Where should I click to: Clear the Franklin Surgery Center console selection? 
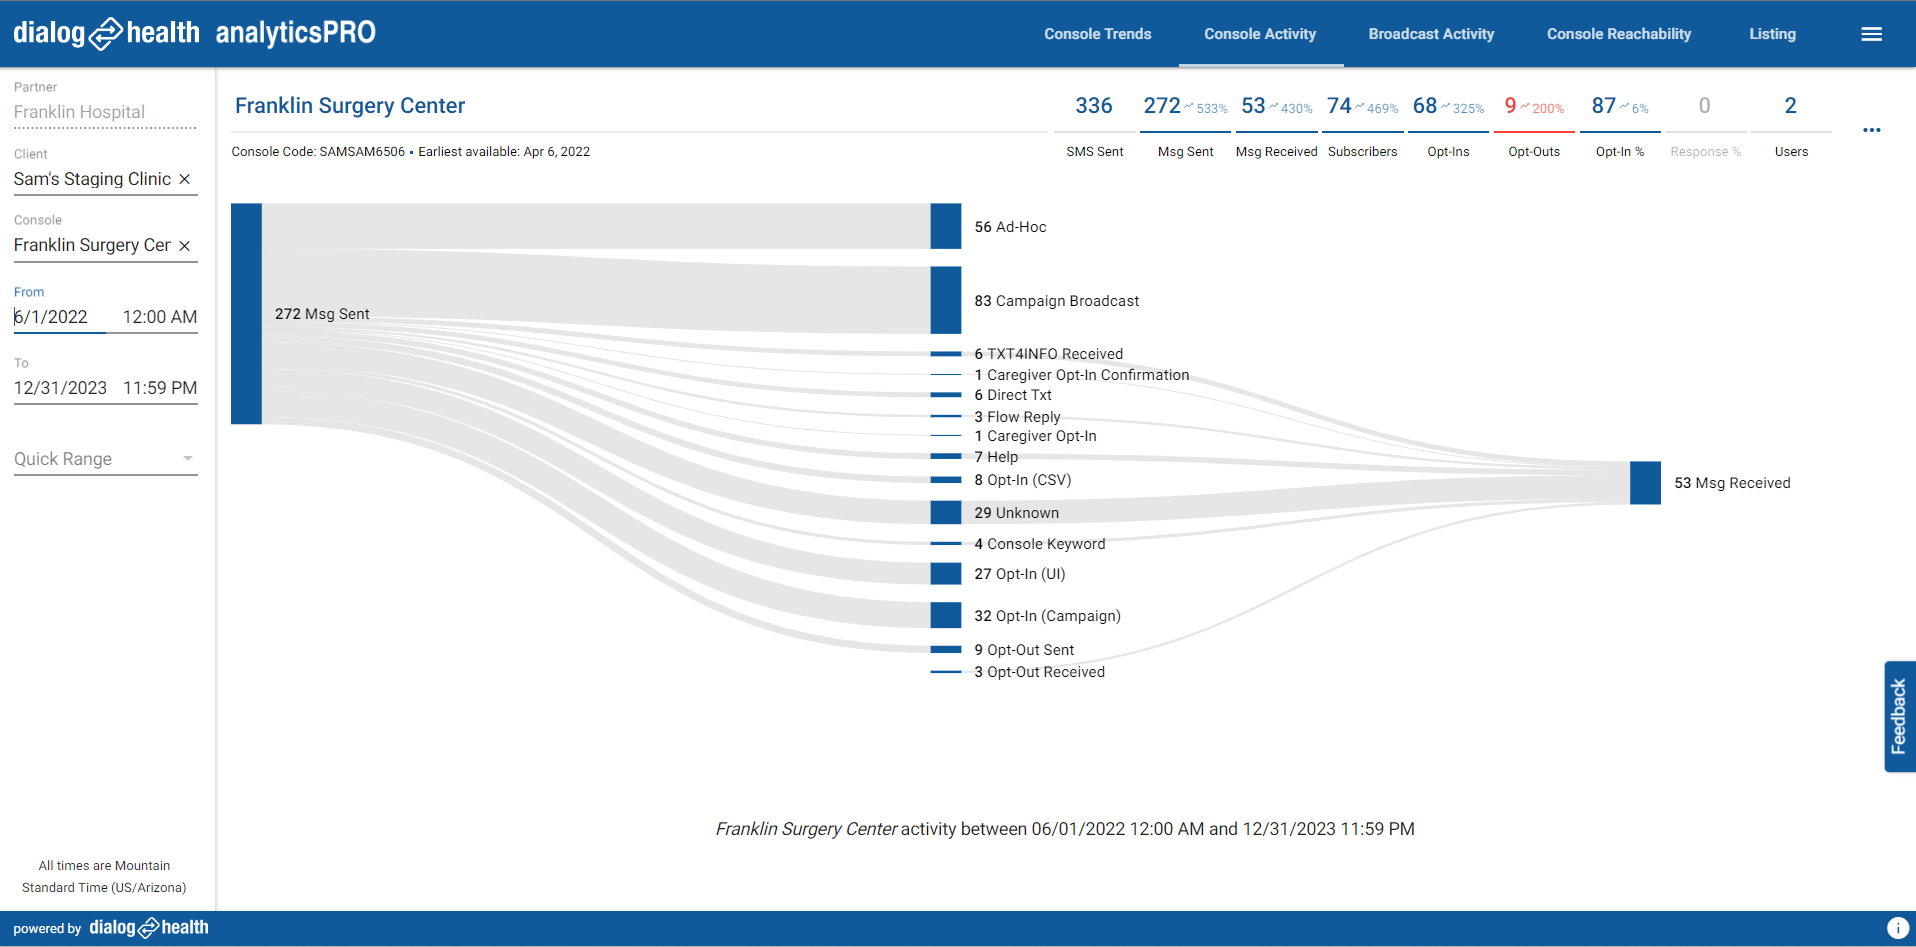(x=184, y=246)
